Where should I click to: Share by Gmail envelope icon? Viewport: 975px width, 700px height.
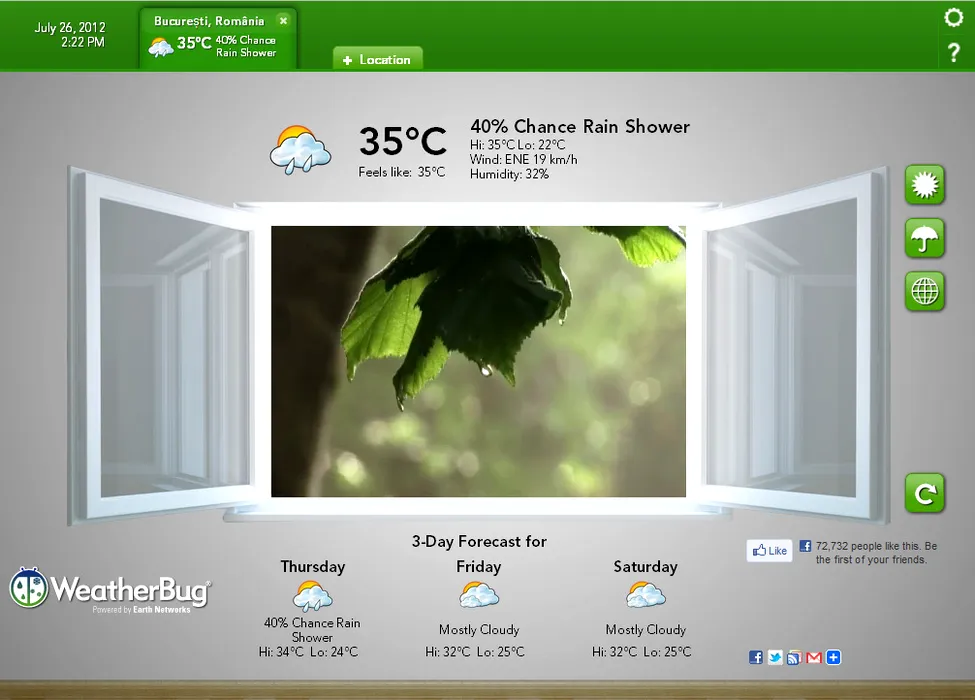814,657
